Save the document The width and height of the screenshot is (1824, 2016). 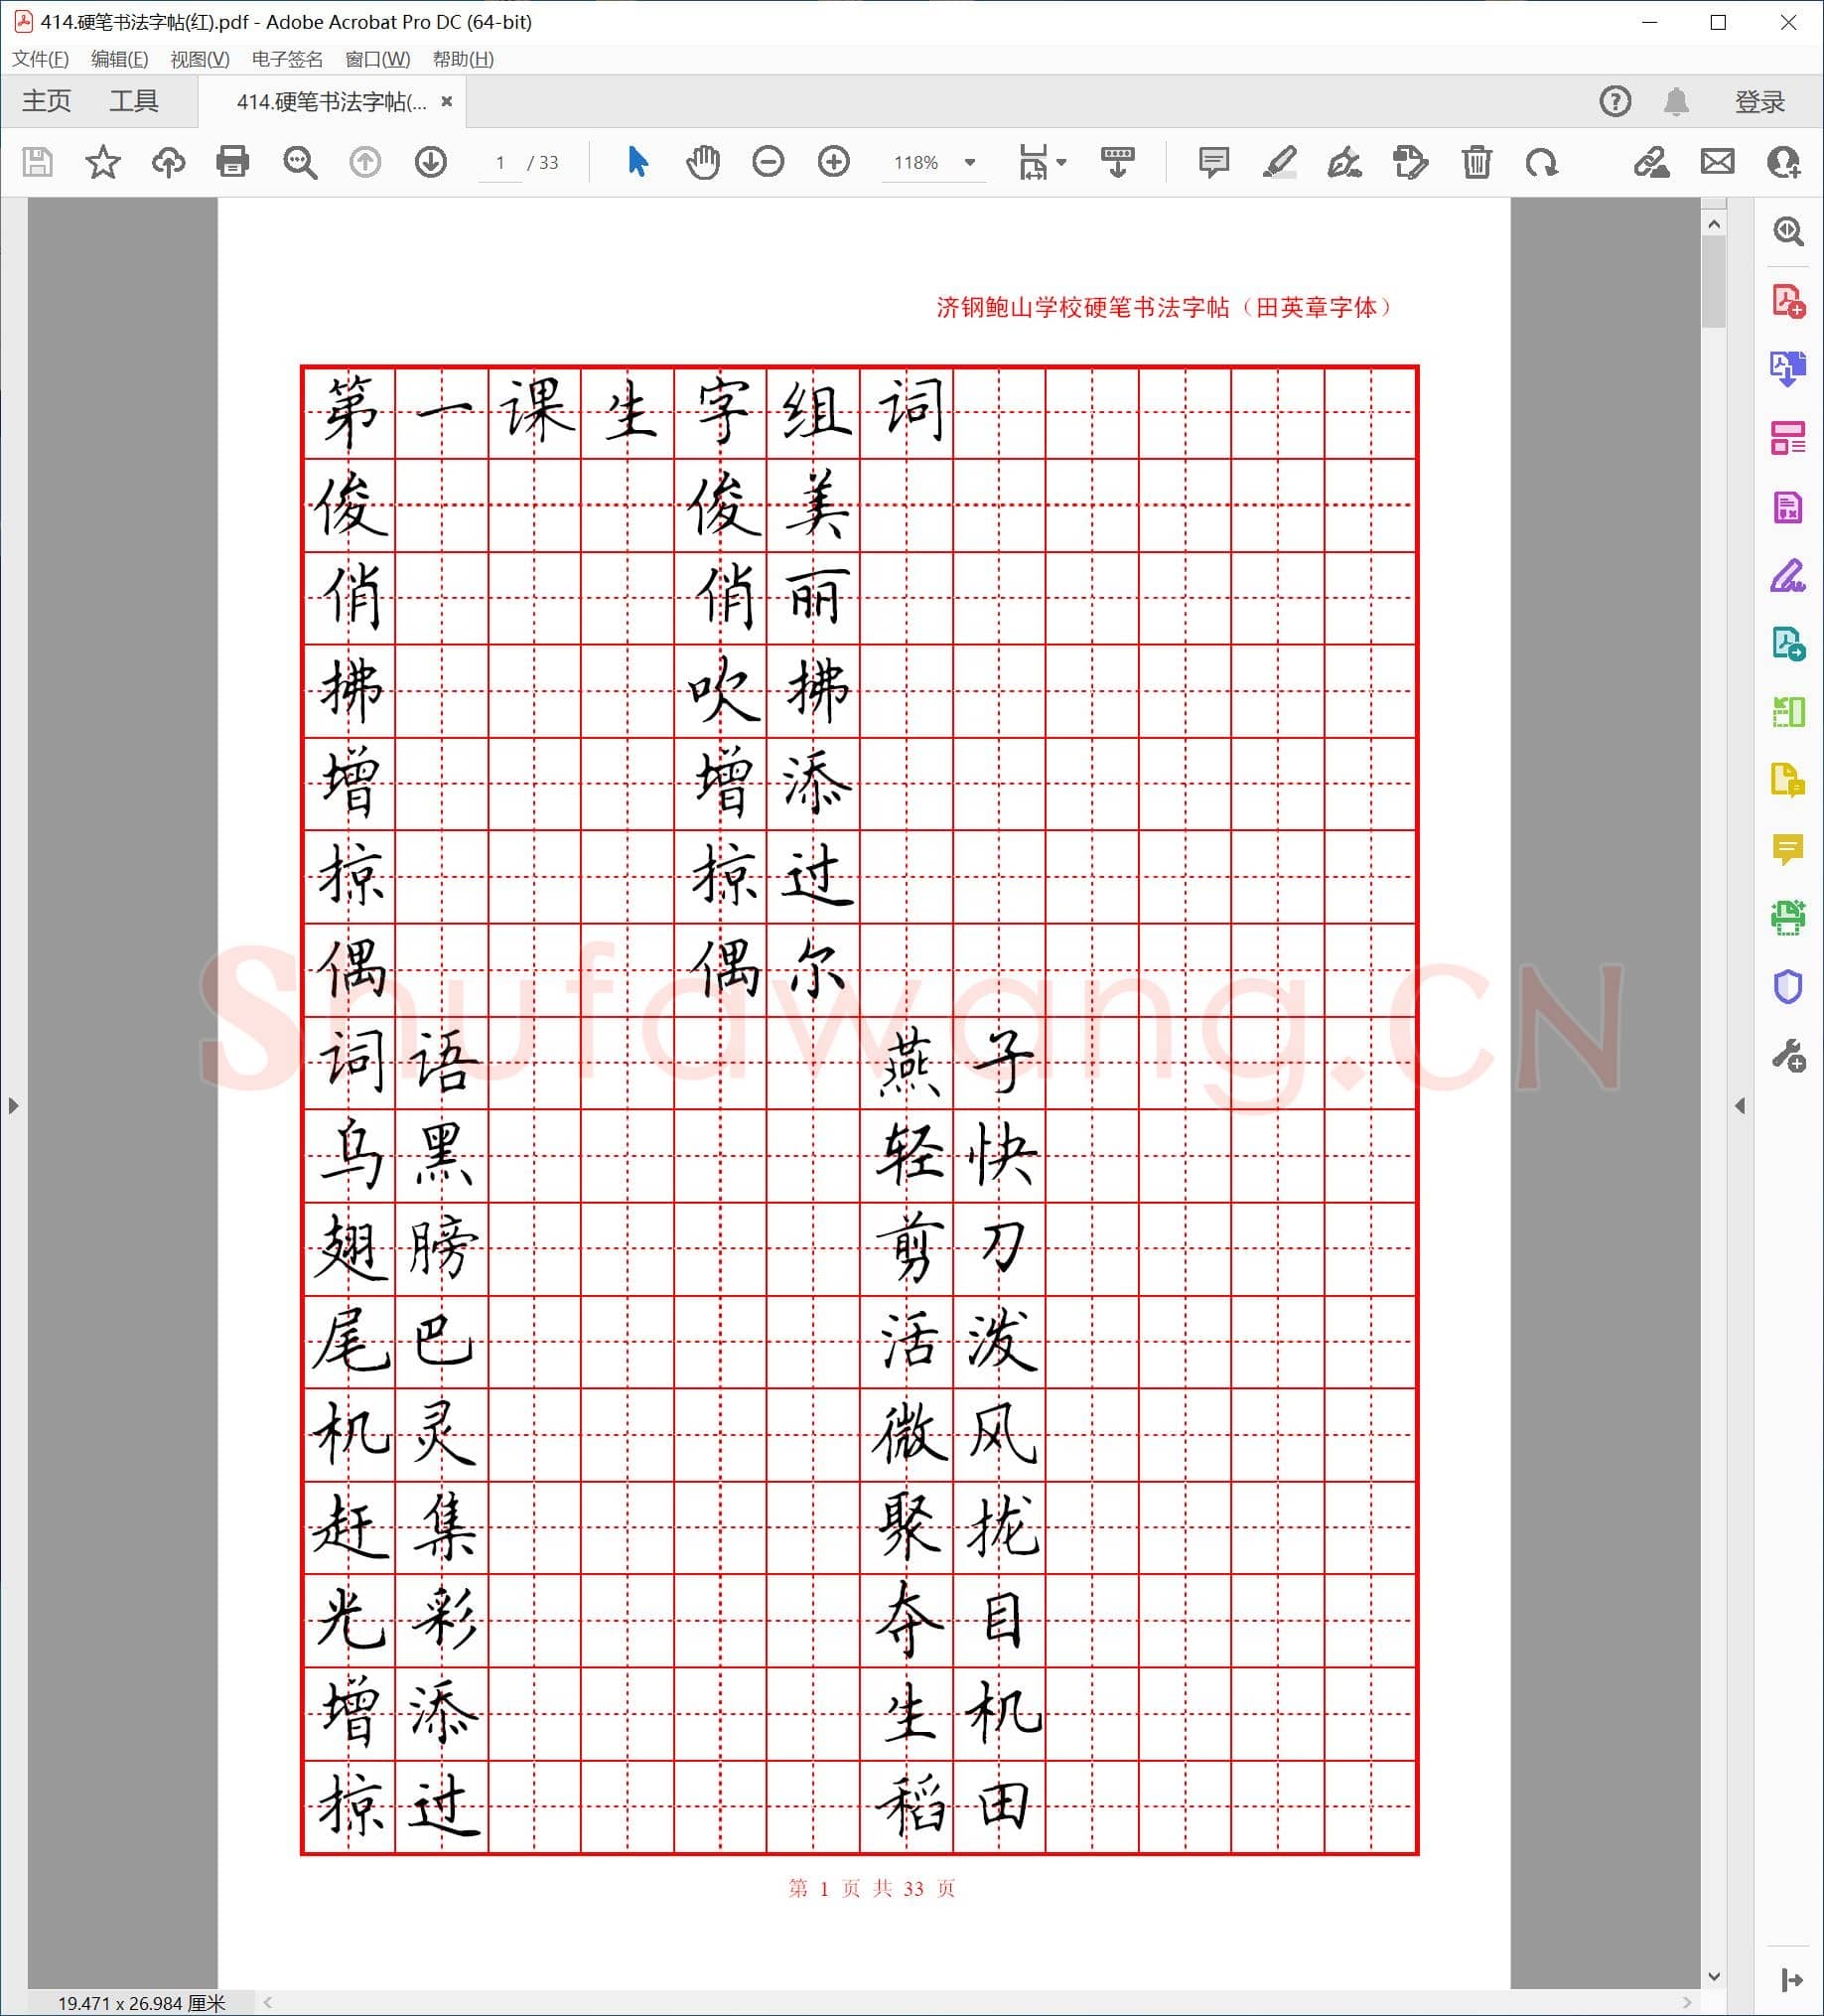point(37,162)
